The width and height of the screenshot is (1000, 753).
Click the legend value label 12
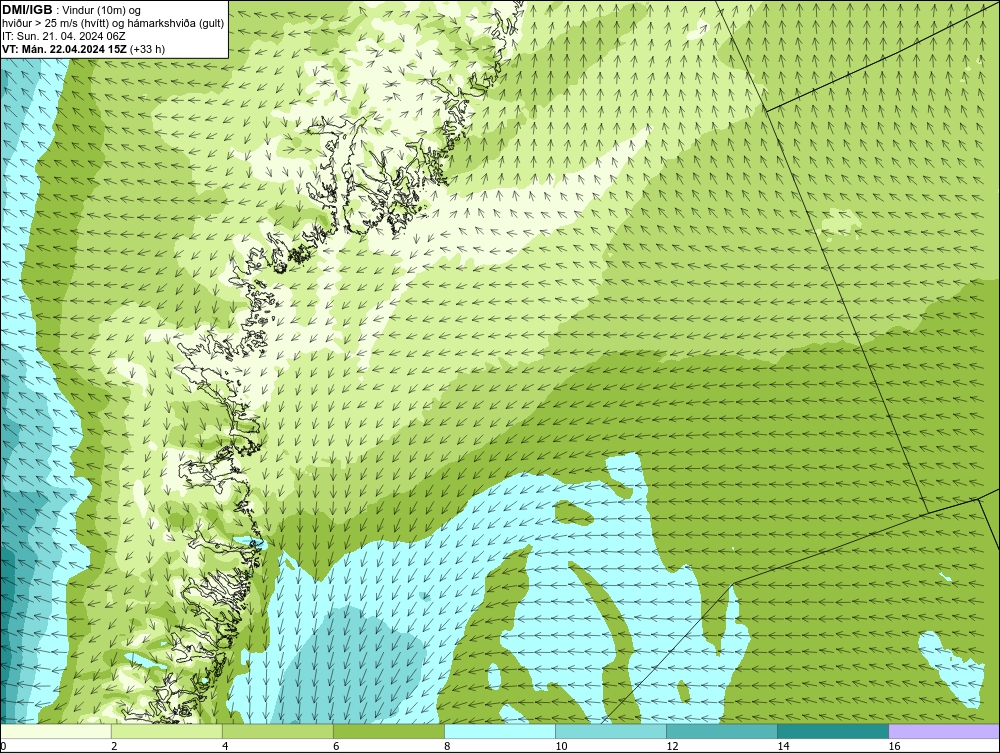[x=672, y=746]
